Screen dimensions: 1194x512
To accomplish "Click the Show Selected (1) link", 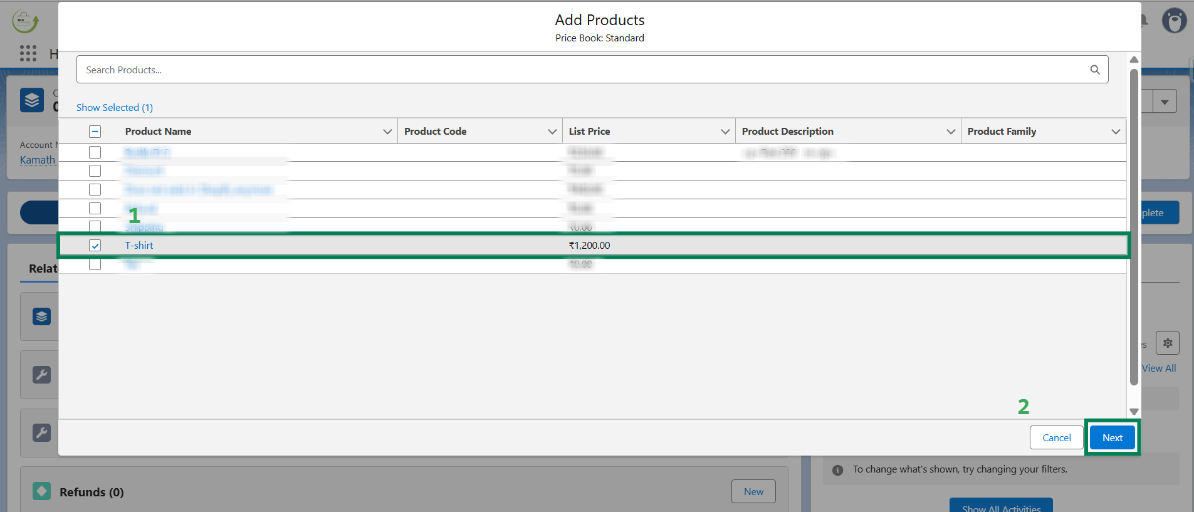I will click(x=114, y=107).
